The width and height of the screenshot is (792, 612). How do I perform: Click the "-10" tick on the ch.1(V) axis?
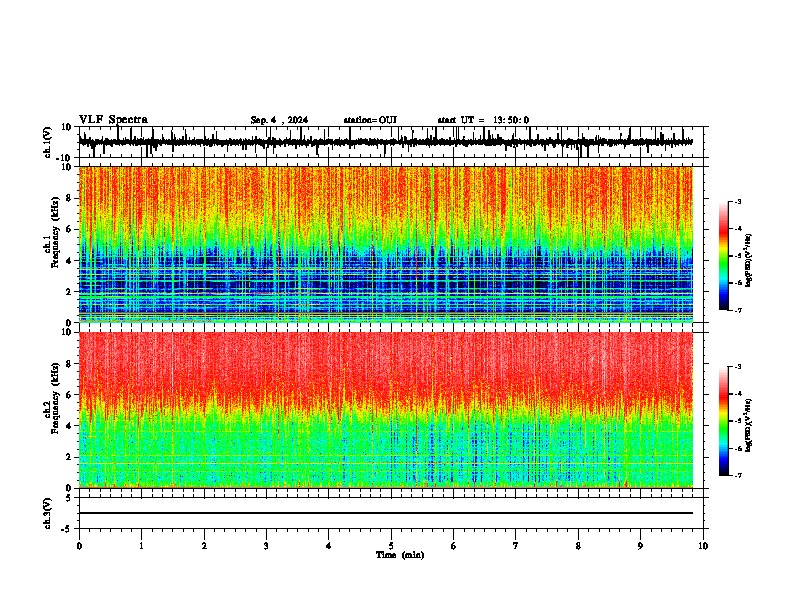[65, 157]
